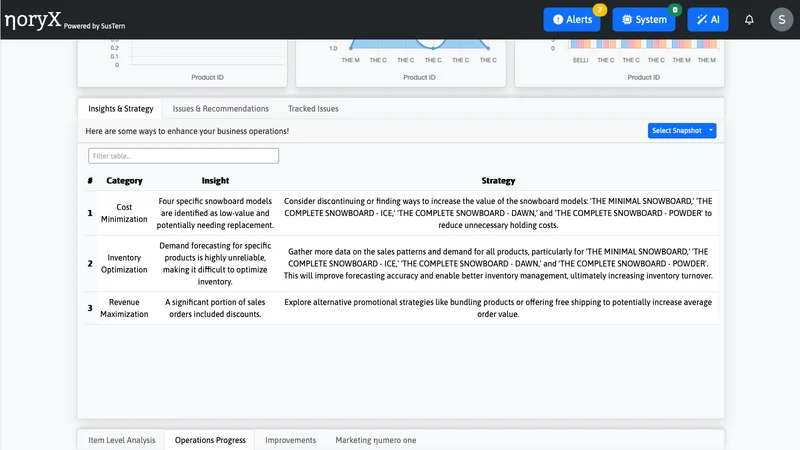Open the Improvements tab
Viewport: 800px width, 450px height.
[x=290, y=440]
